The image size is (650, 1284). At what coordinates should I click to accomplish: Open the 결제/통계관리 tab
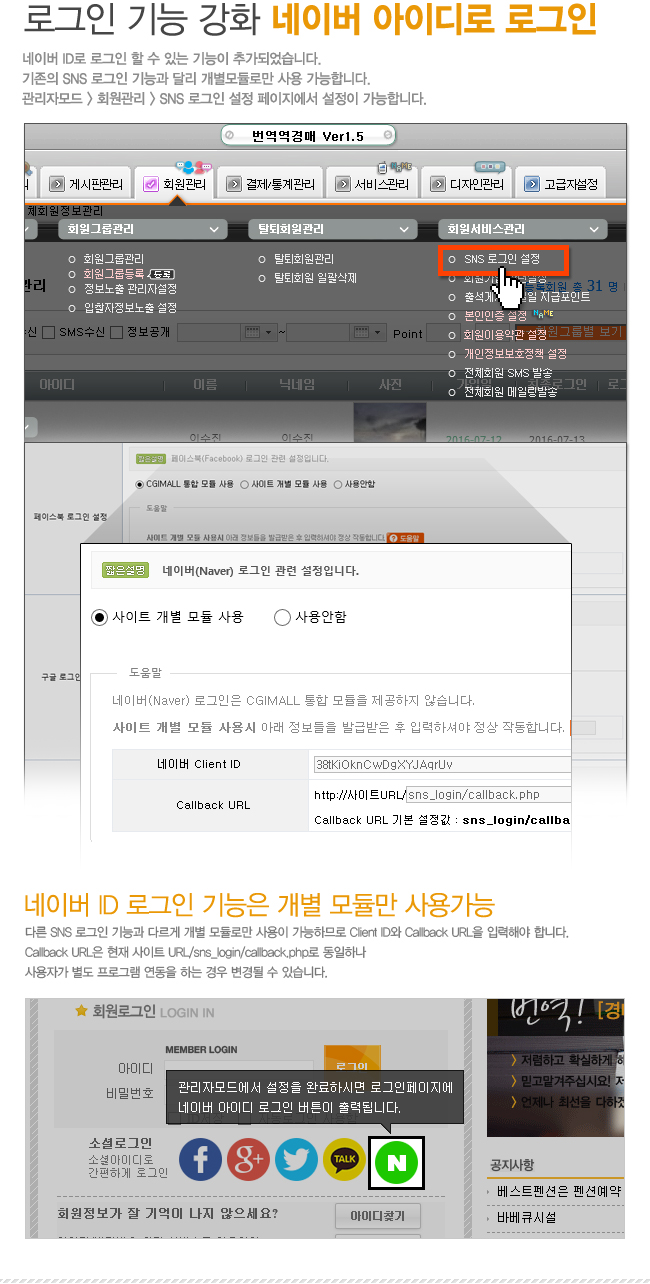(x=270, y=184)
